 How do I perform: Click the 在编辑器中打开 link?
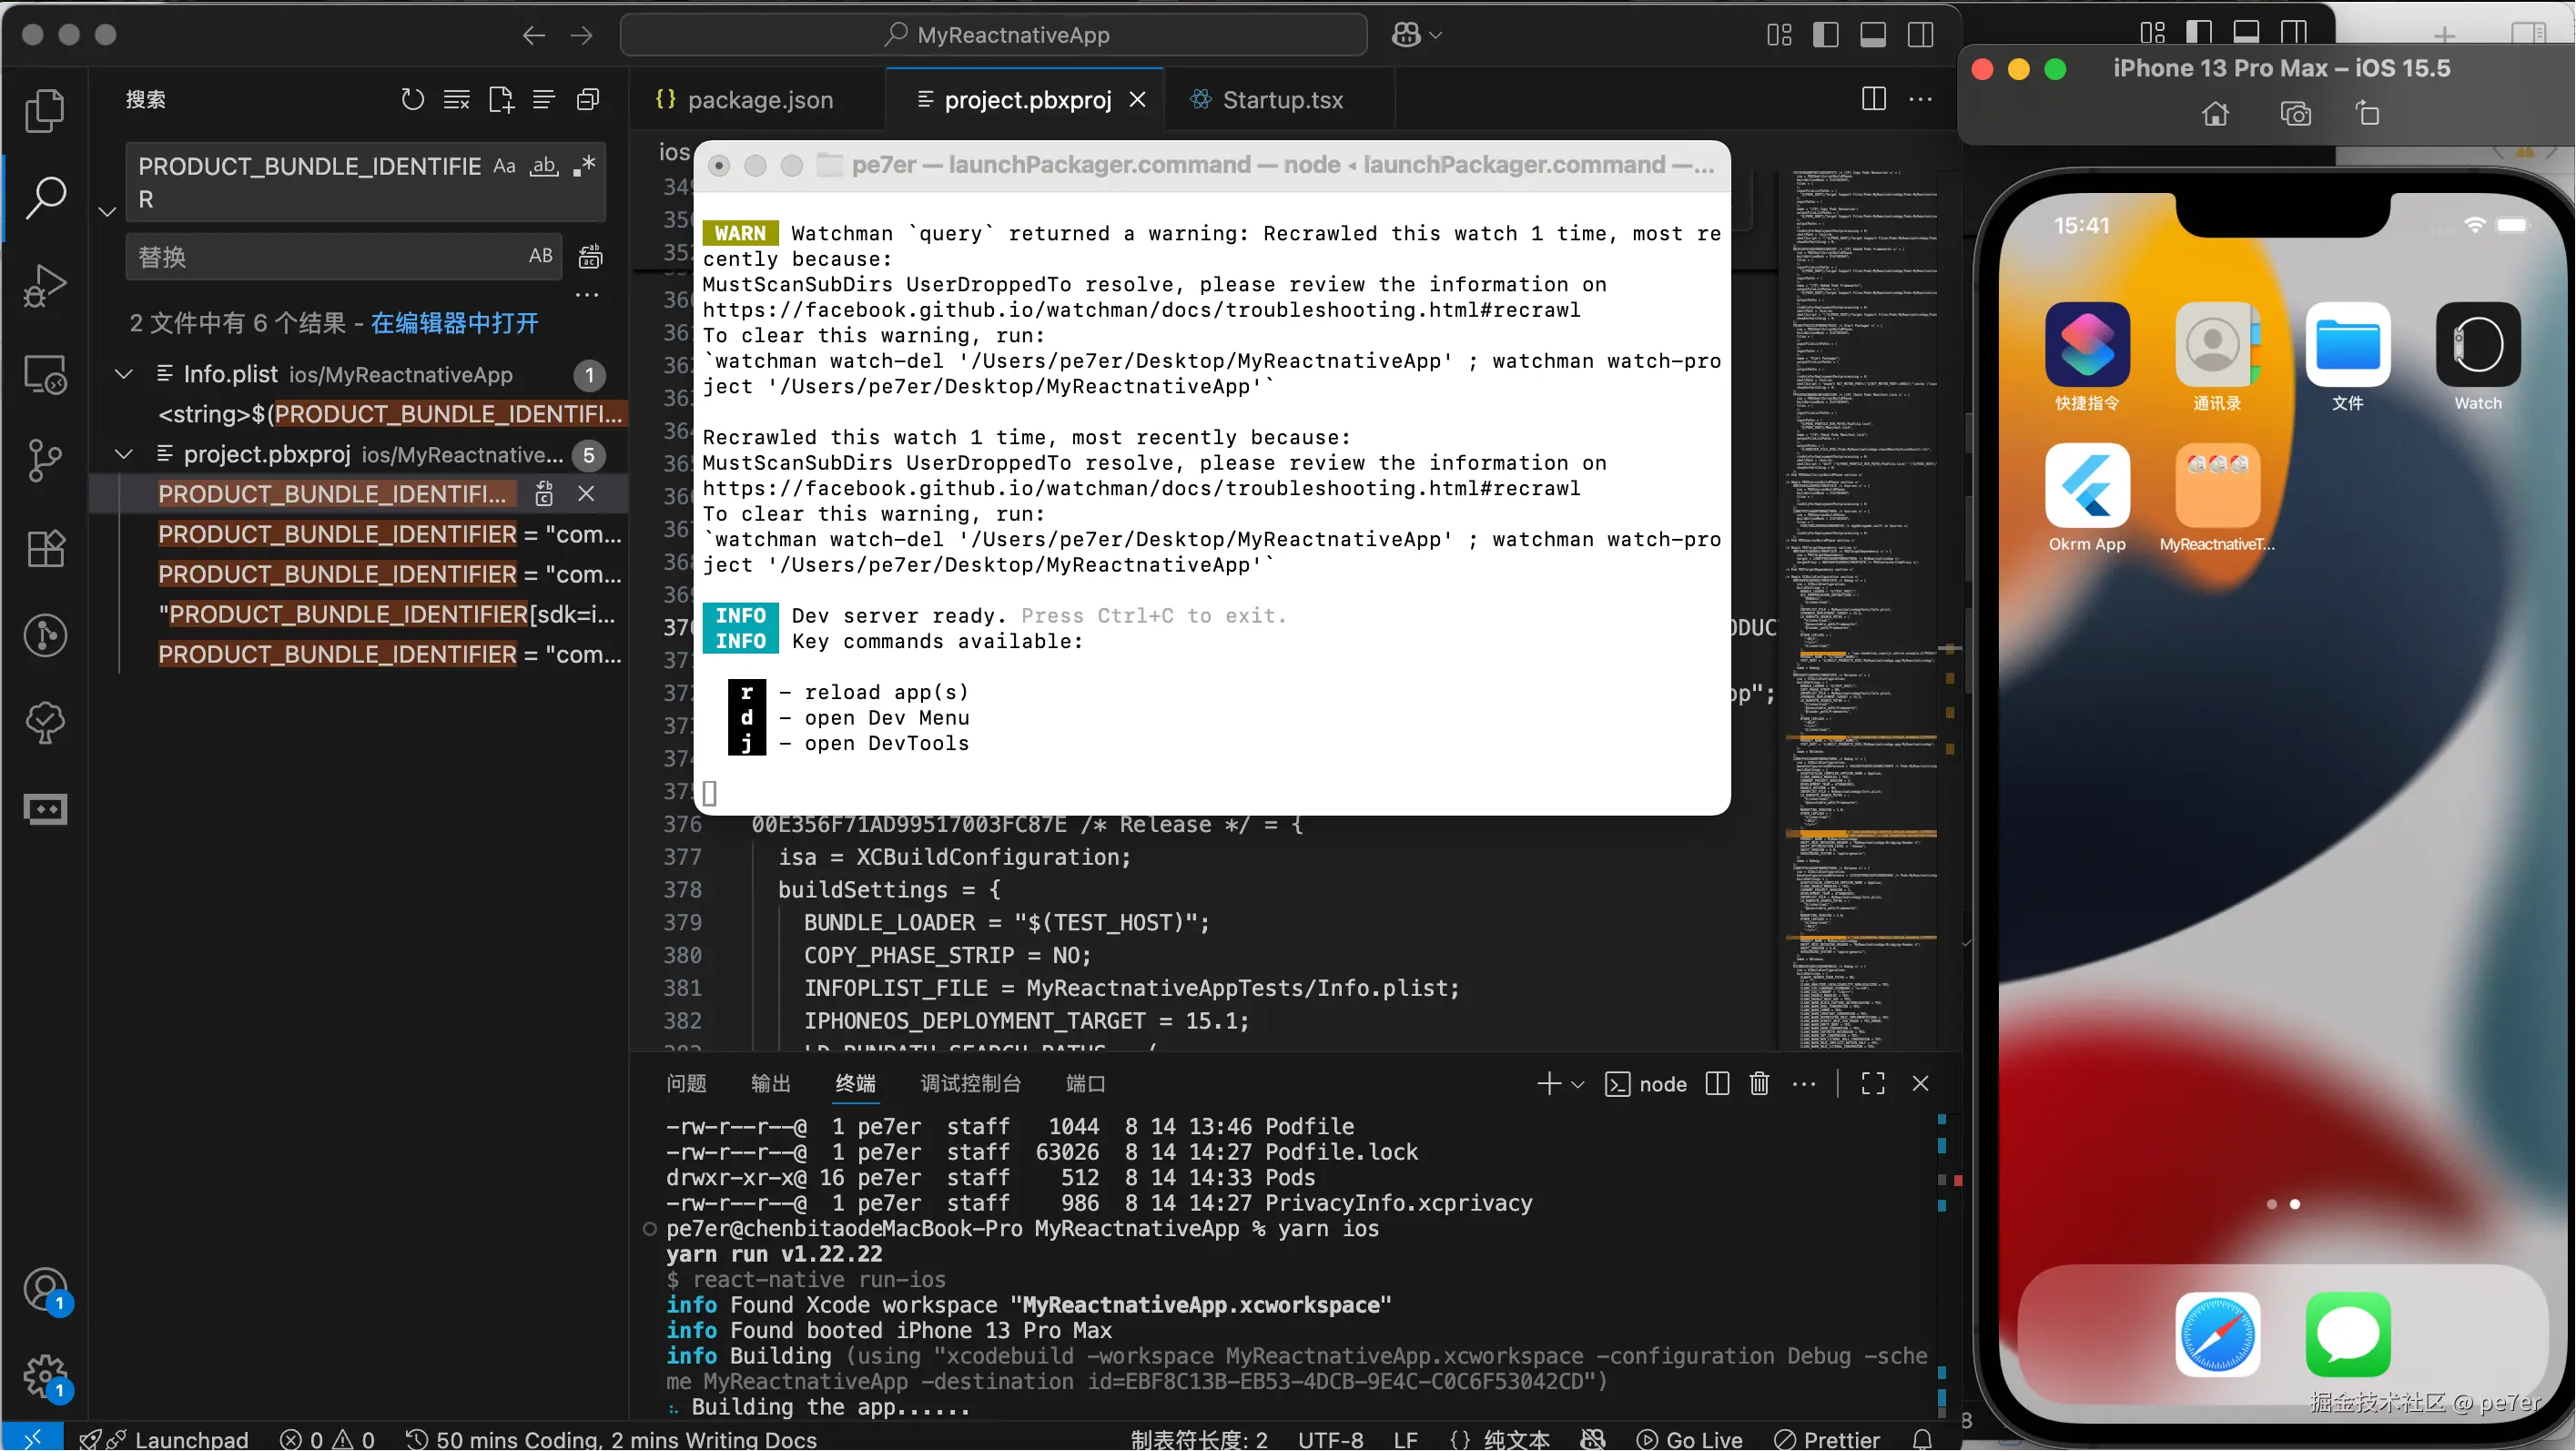click(x=454, y=323)
